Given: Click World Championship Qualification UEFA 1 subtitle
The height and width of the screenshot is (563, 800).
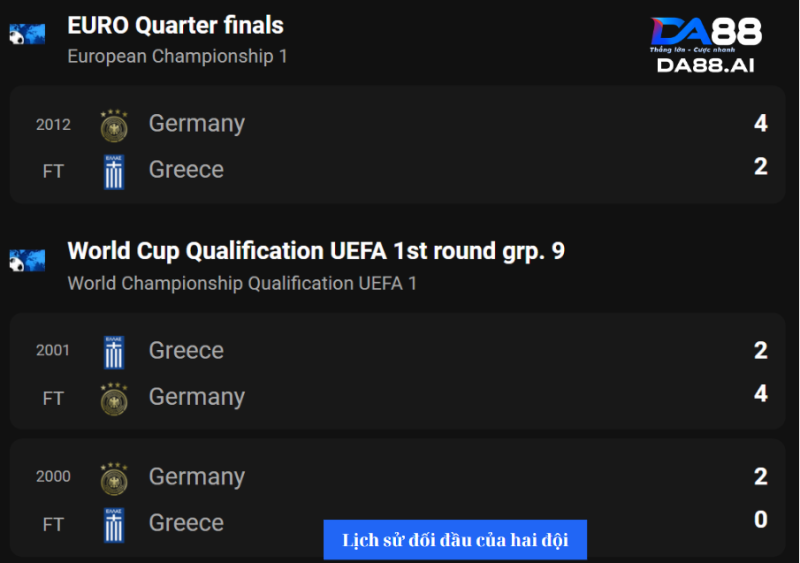Looking at the screenshot, I should click(x=242, y=283).
